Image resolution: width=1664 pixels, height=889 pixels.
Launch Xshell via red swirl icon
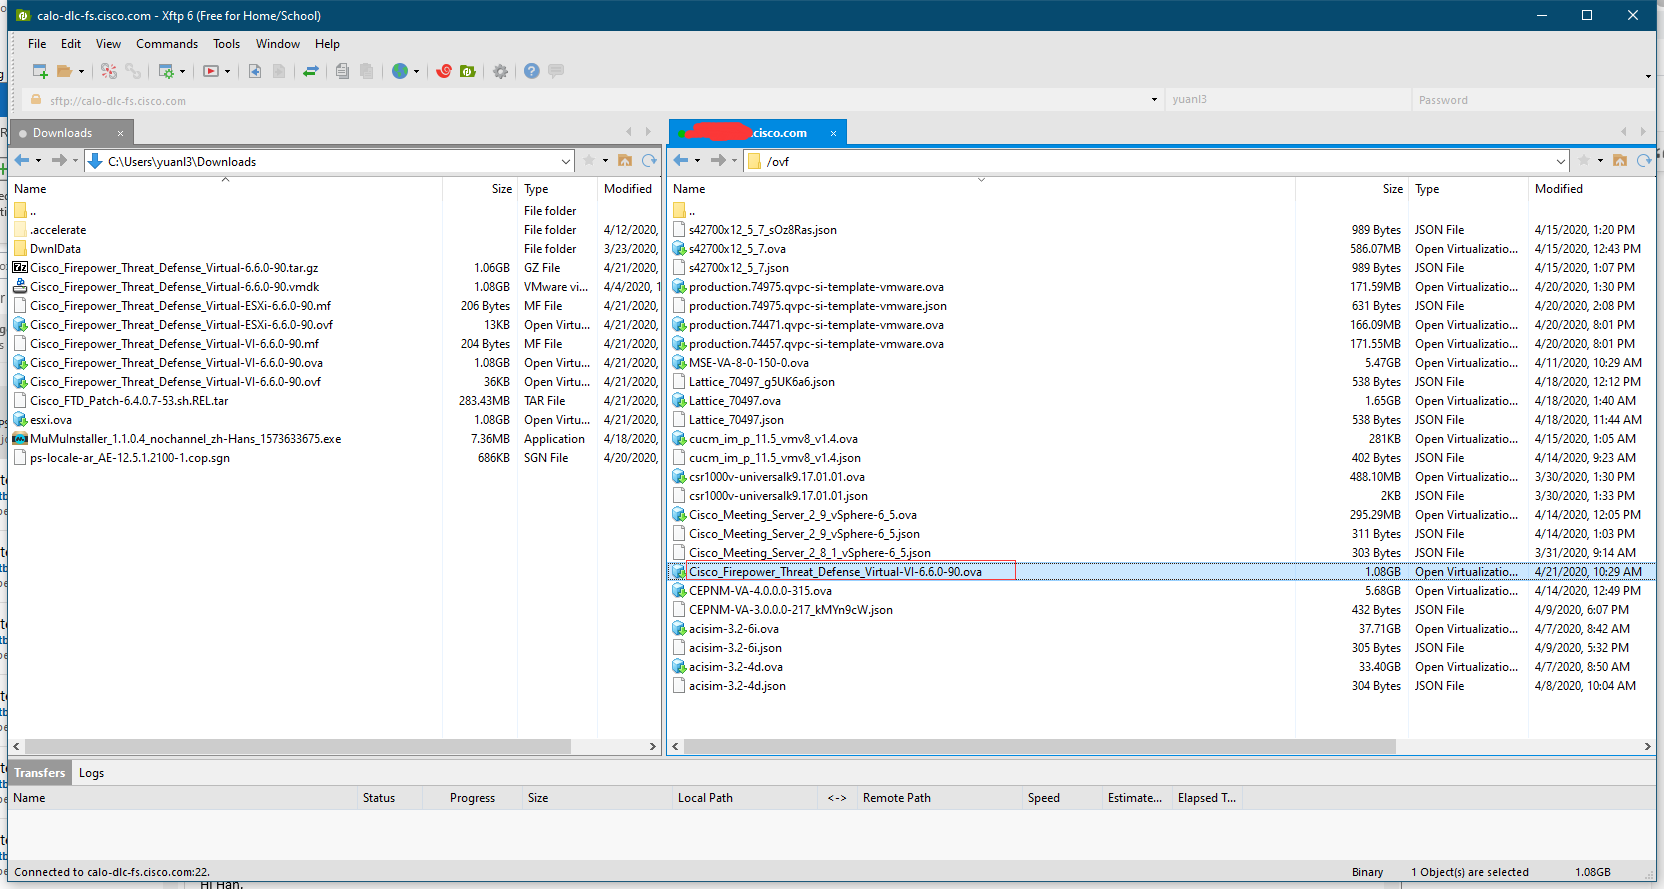(444, 71)
